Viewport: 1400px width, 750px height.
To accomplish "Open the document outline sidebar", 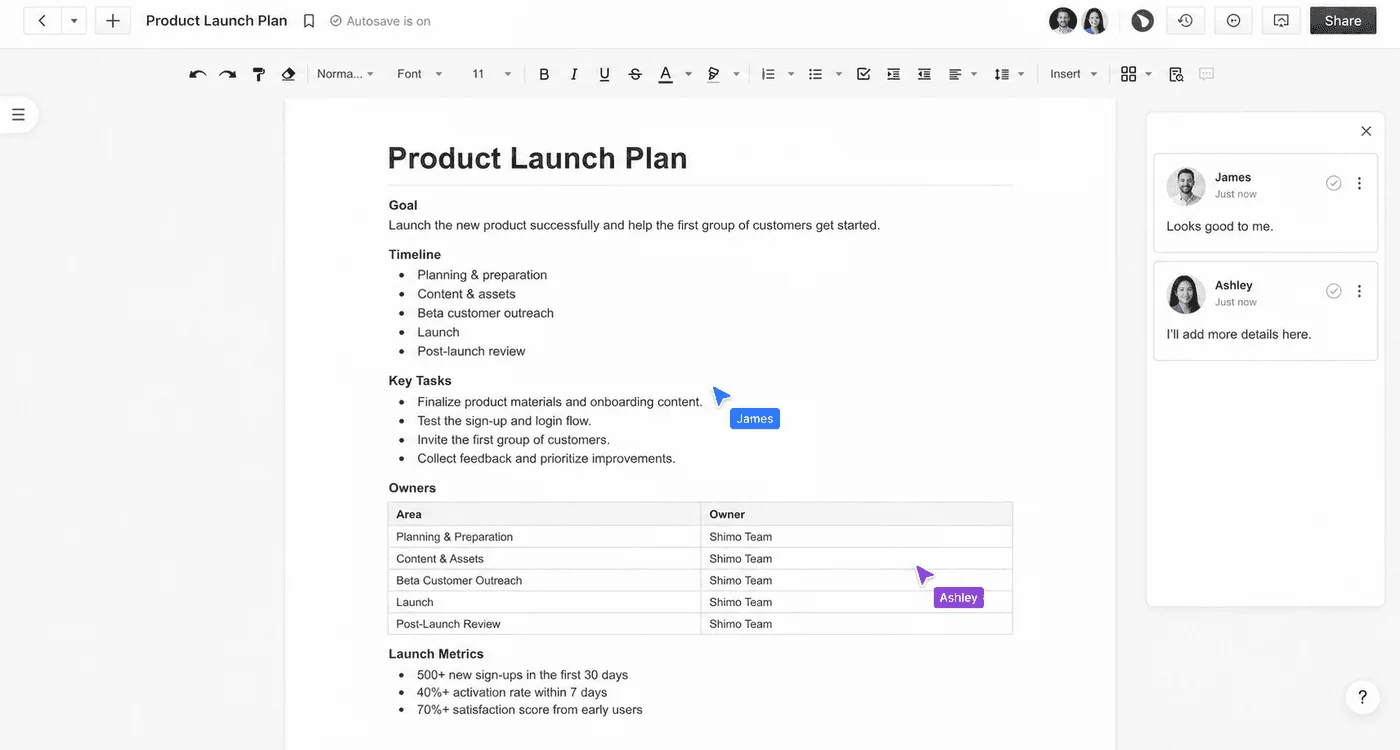I will coord(18,115).
